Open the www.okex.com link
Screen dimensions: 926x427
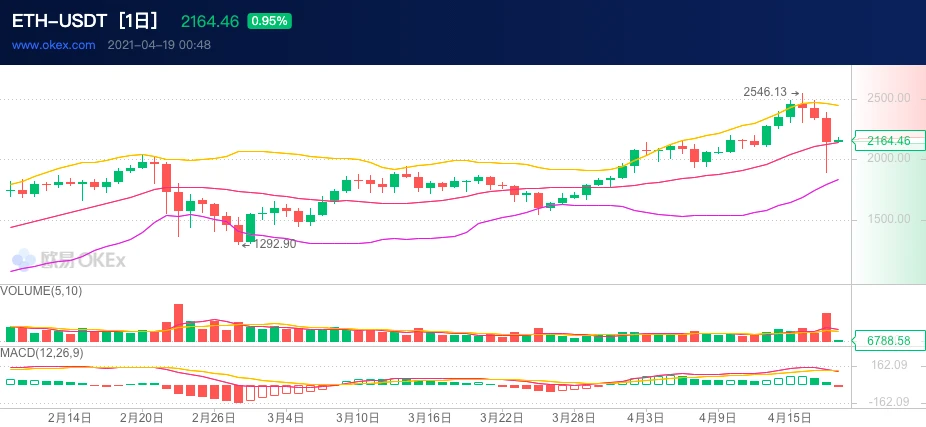(x=54, y=45)
